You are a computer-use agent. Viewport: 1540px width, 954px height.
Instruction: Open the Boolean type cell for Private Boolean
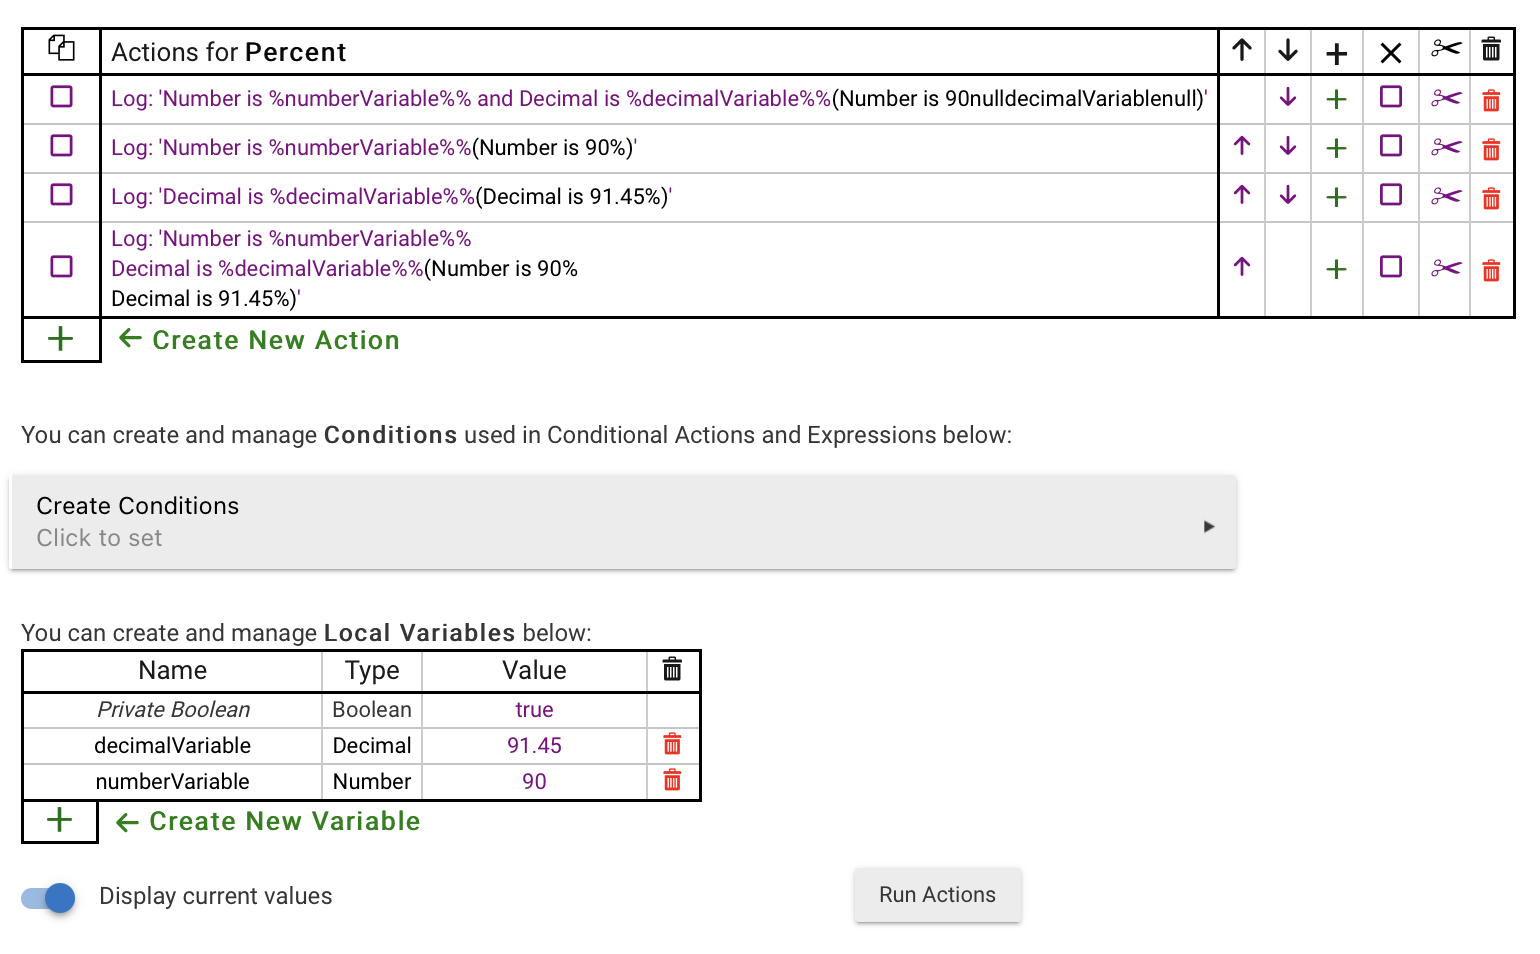click(371, 710)
